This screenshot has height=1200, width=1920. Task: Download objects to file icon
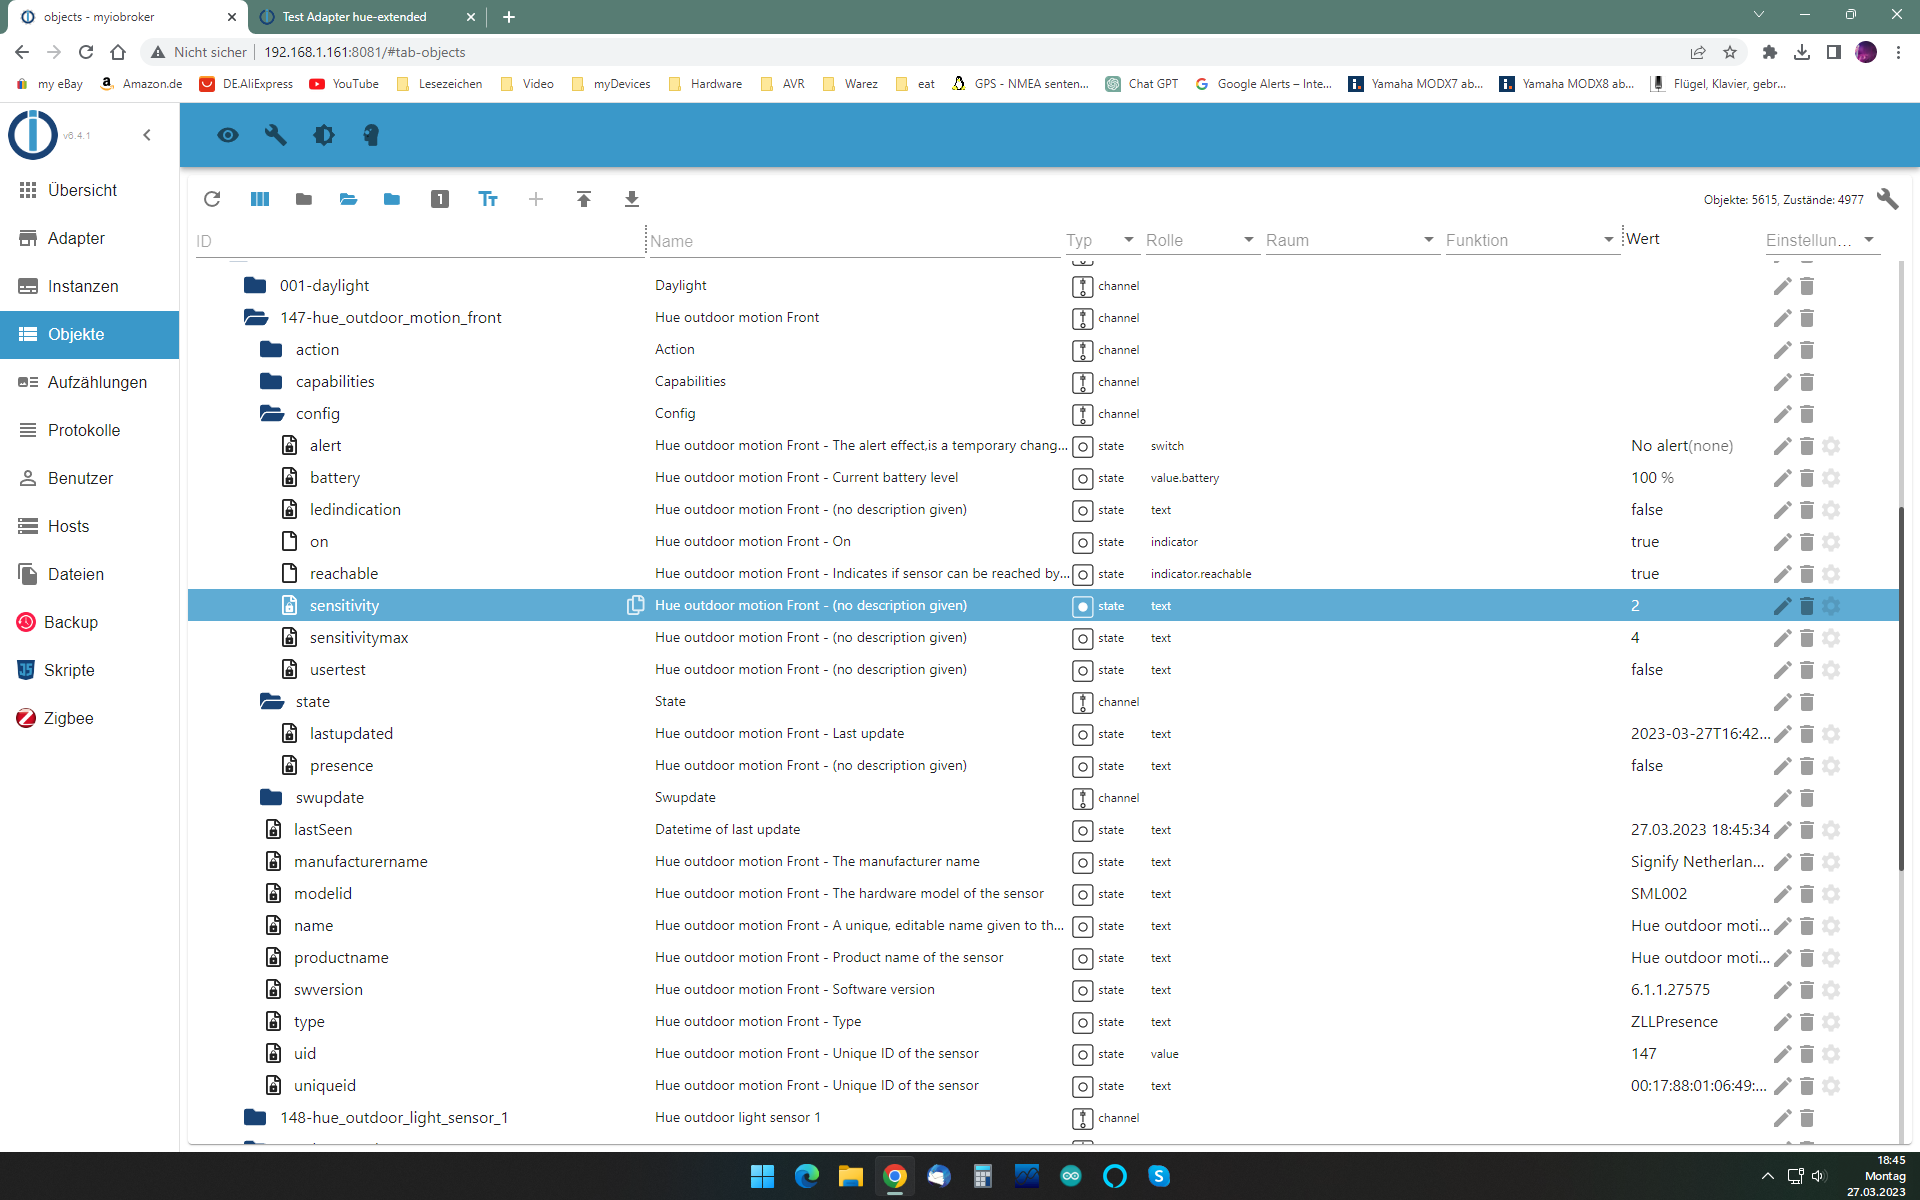(632, 199)
